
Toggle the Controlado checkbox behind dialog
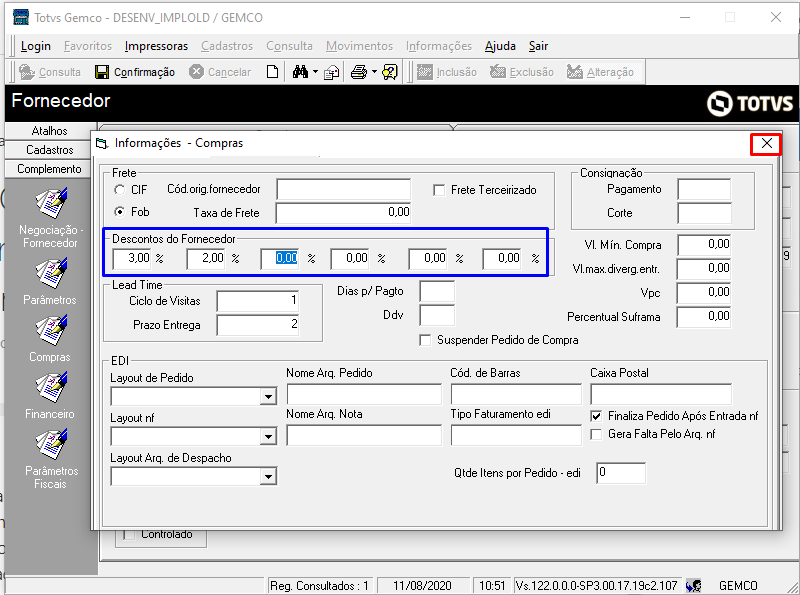pyautogui.click(x=130, y=534)
